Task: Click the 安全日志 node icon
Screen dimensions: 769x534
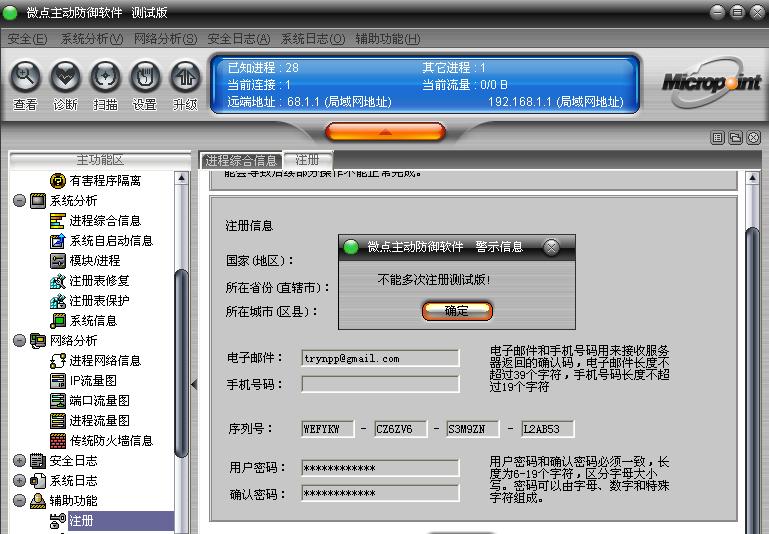Action: point(38,460)
